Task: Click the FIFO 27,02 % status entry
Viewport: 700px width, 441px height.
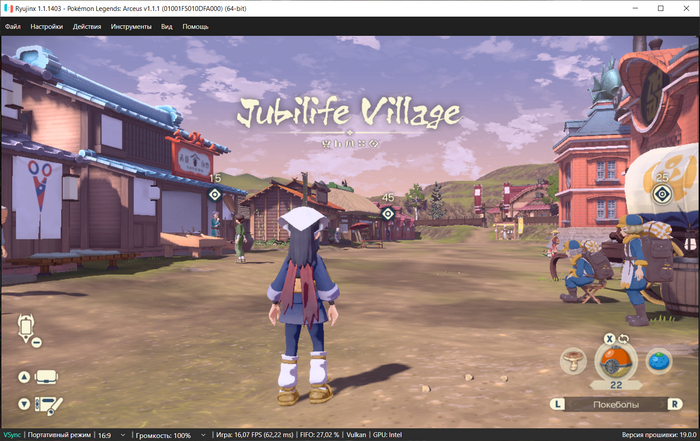Action: [320, 435]
